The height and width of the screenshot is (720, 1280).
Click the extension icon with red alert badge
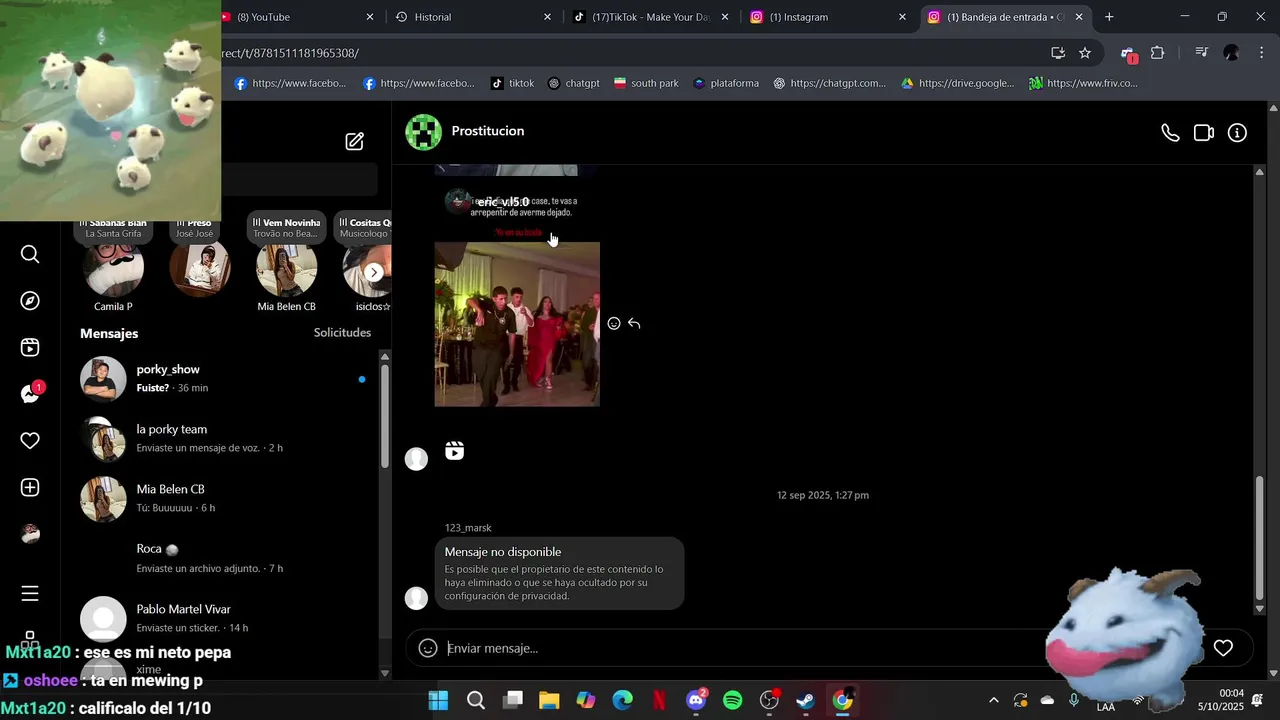pos(1128,54)
